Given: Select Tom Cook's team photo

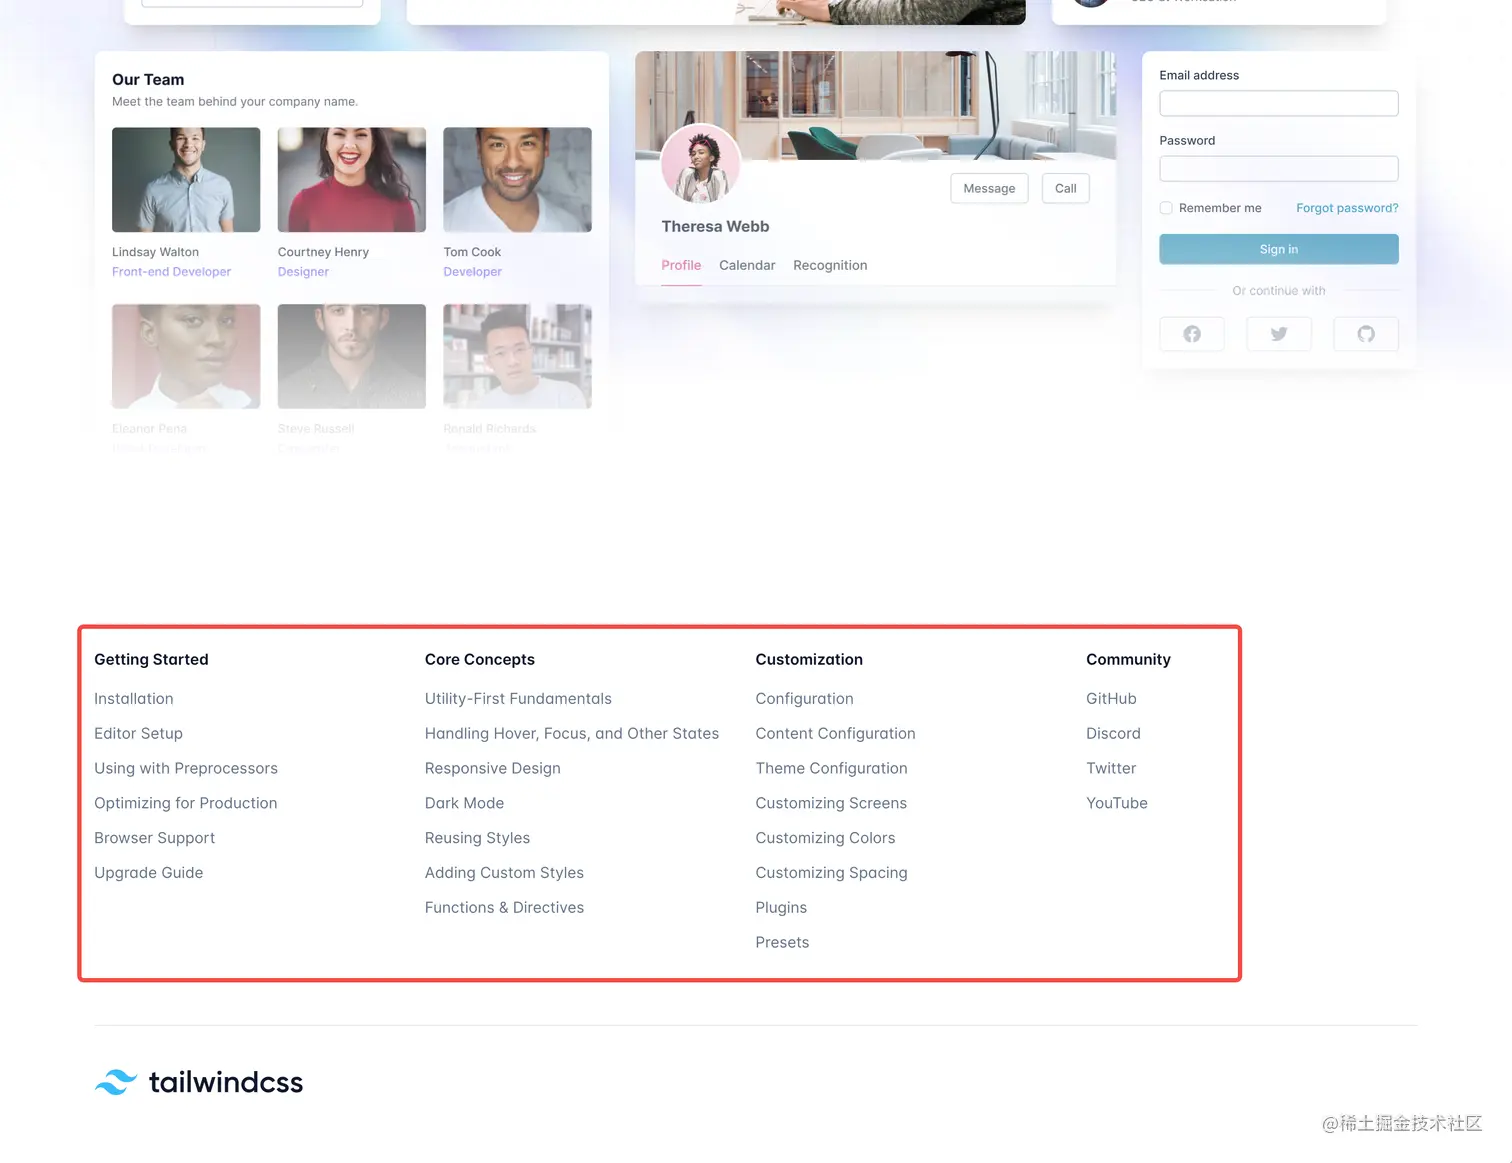Looking at the screenshot, I should coord(517,180).
